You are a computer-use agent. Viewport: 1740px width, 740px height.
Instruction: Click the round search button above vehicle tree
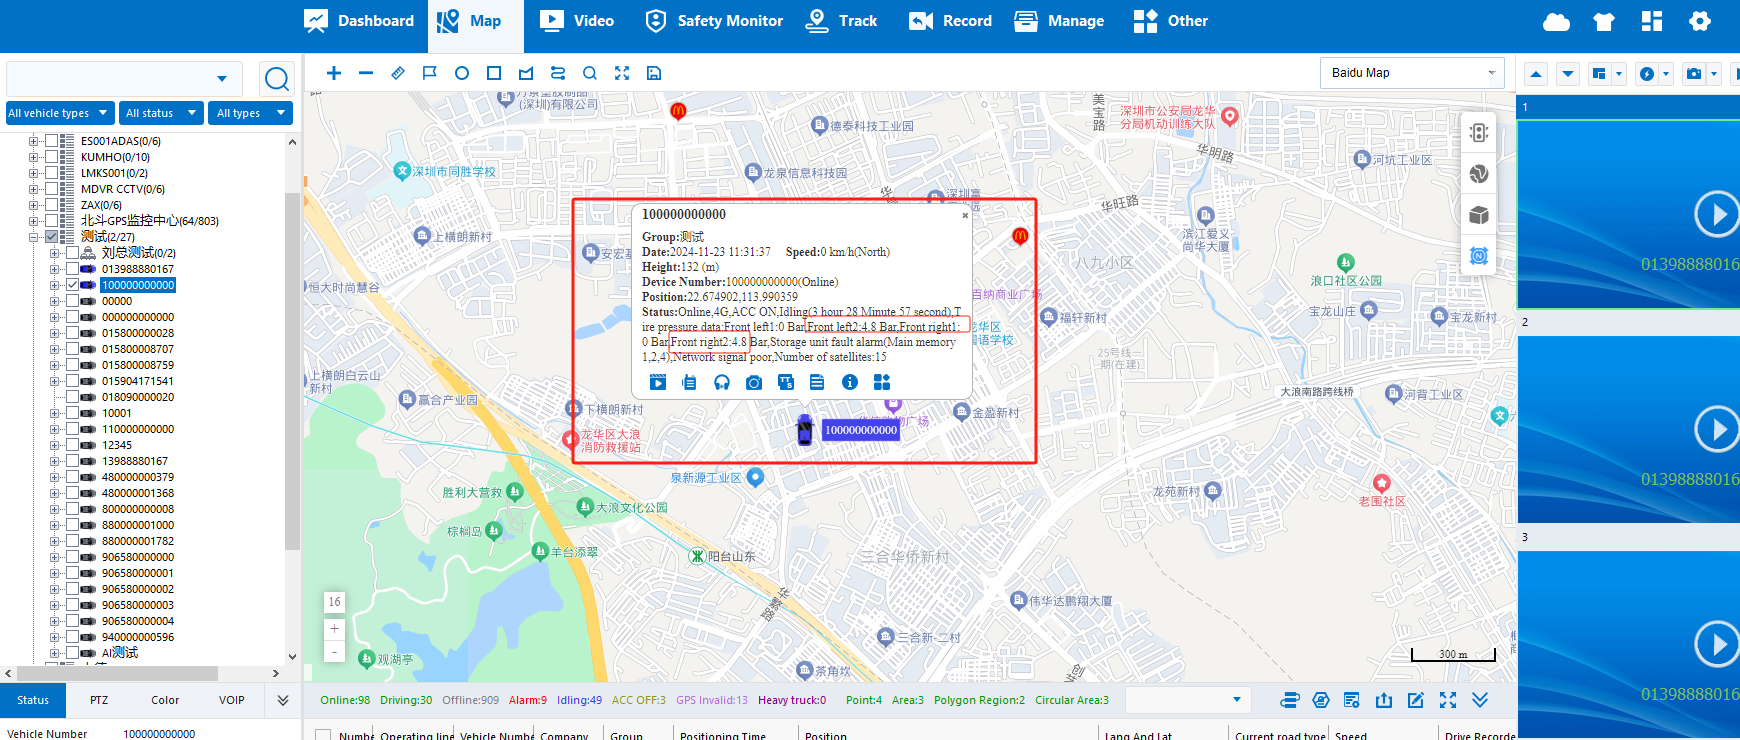277,78
